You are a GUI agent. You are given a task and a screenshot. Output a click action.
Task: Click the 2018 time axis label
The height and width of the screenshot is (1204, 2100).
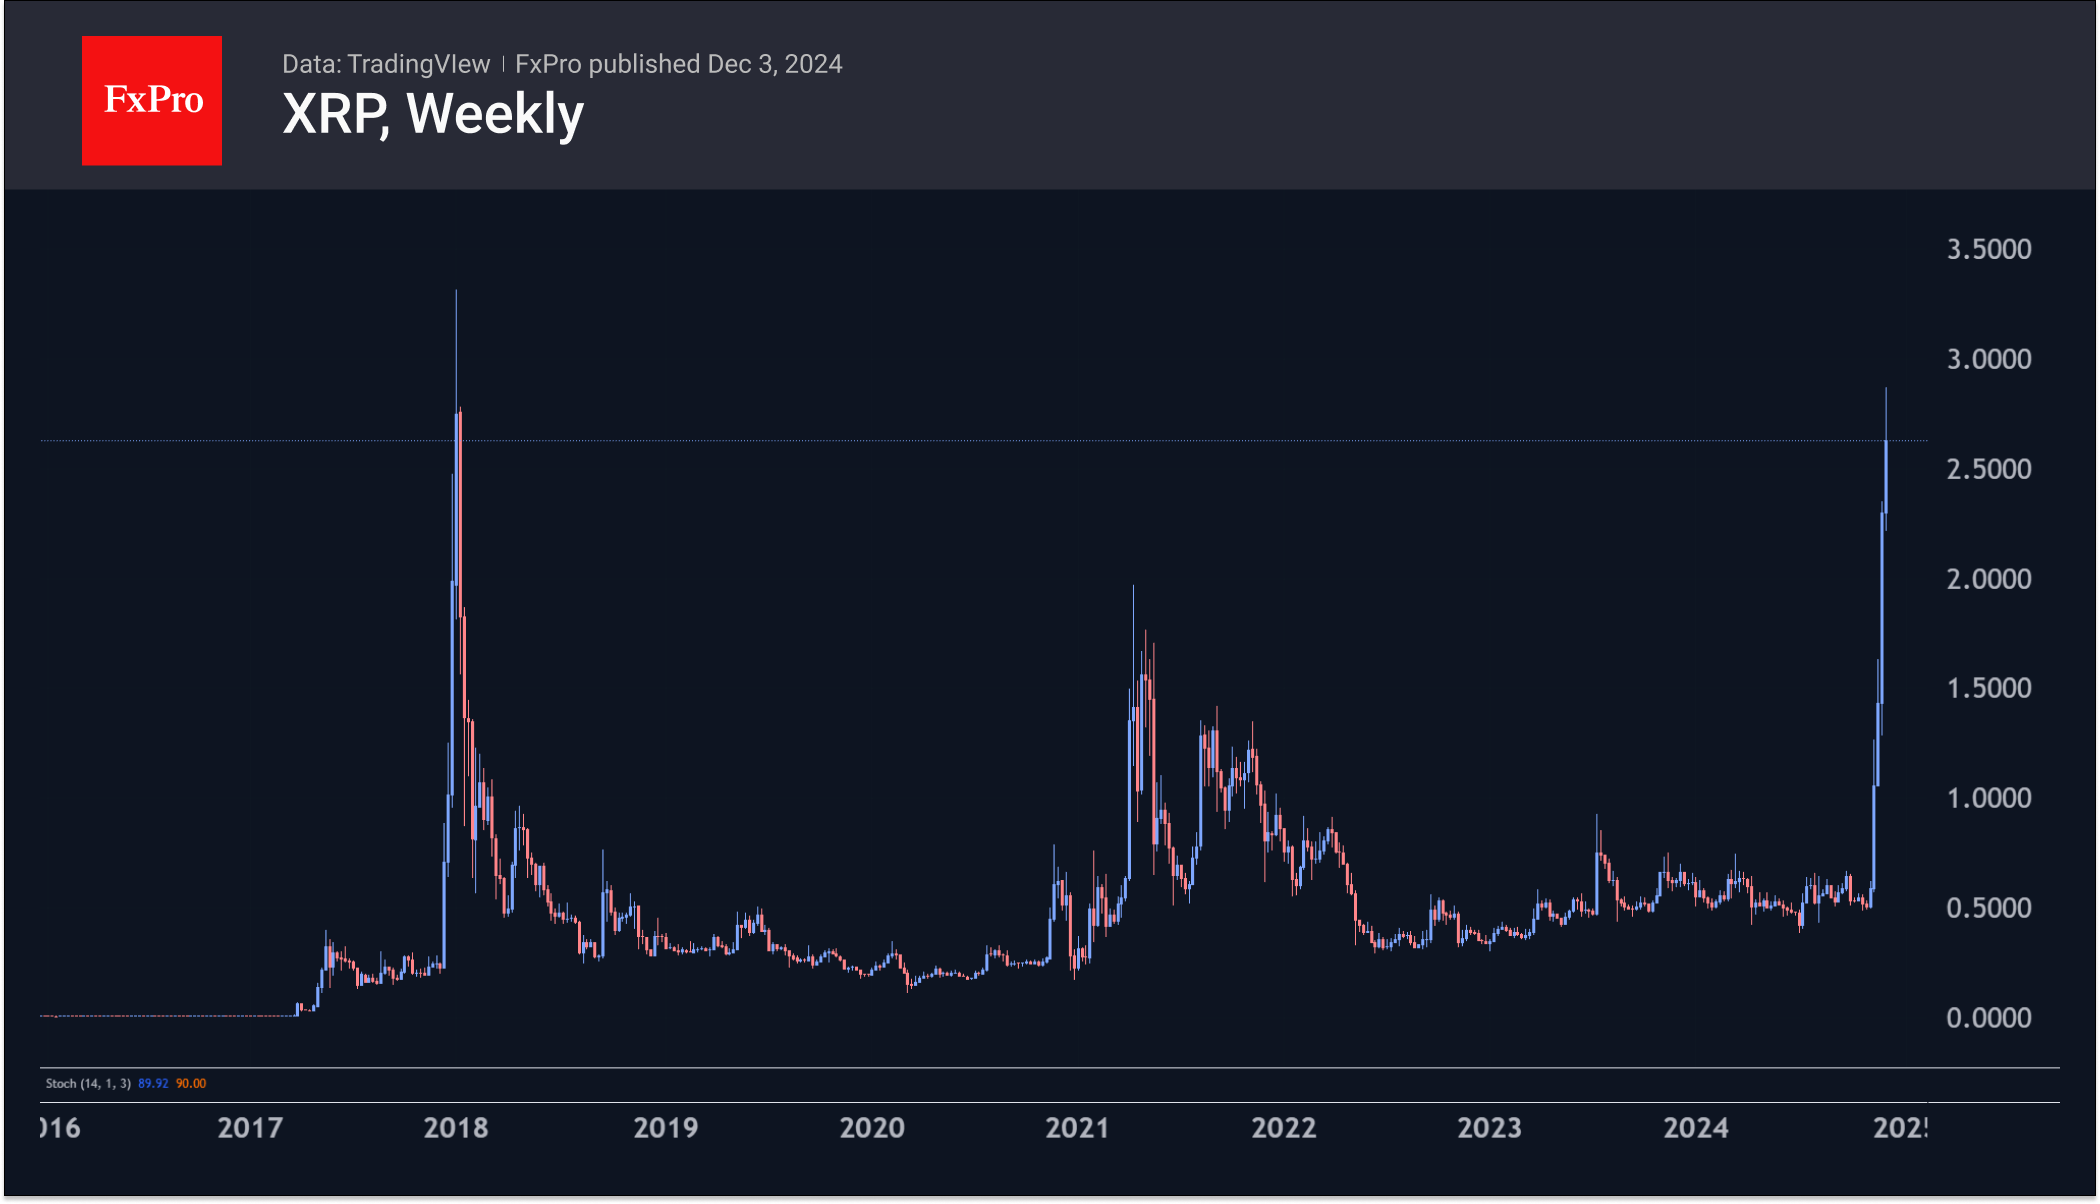click(456, 1128)
